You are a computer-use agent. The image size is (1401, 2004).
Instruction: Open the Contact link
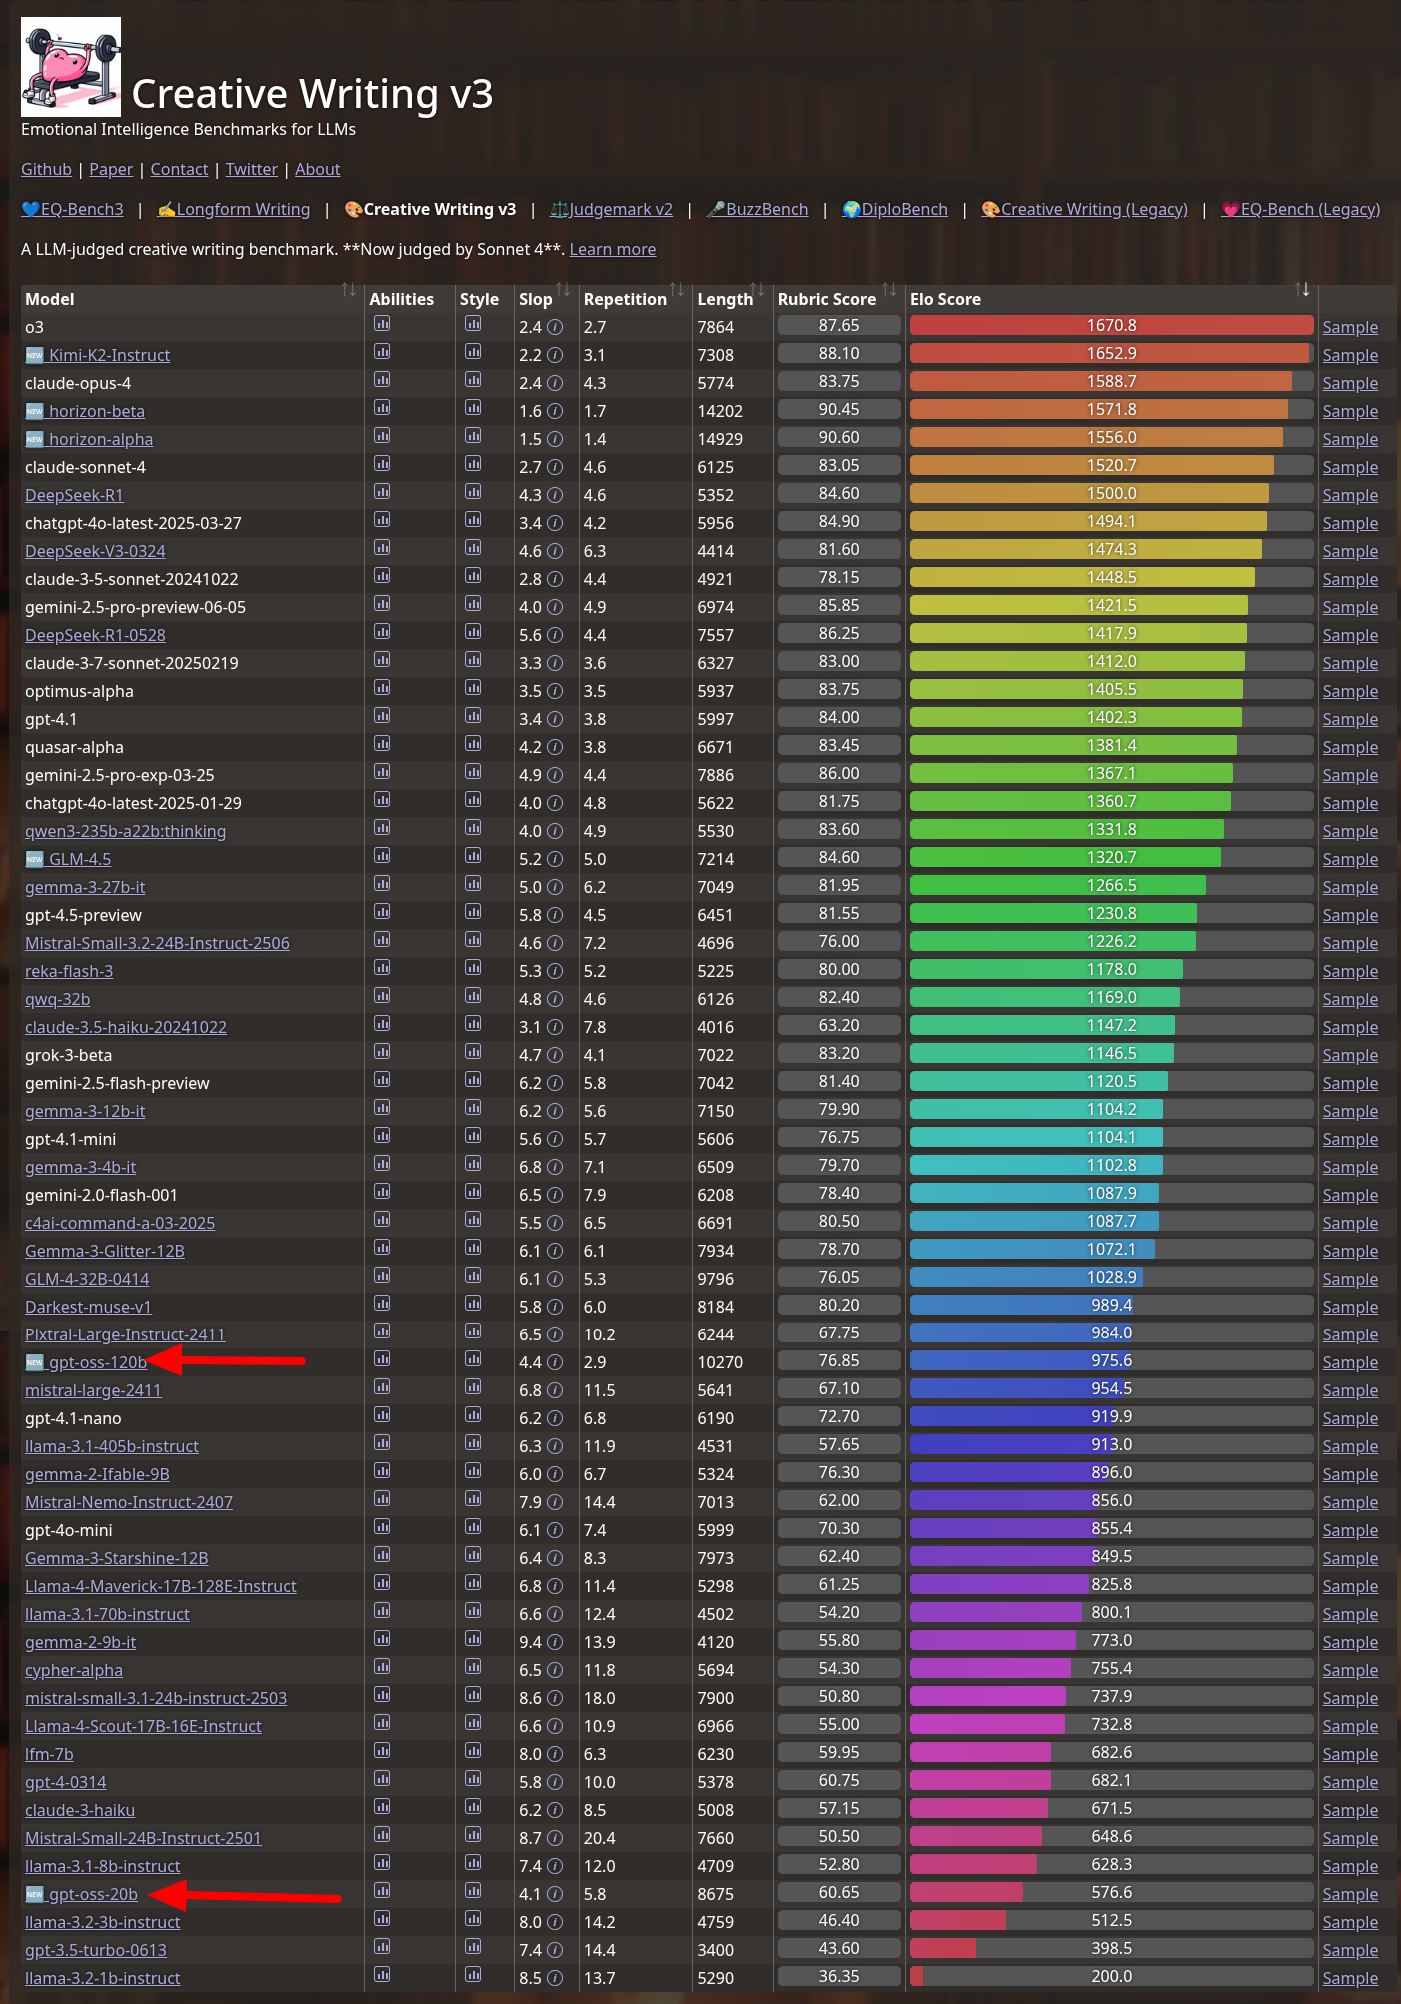pos(179,169)
